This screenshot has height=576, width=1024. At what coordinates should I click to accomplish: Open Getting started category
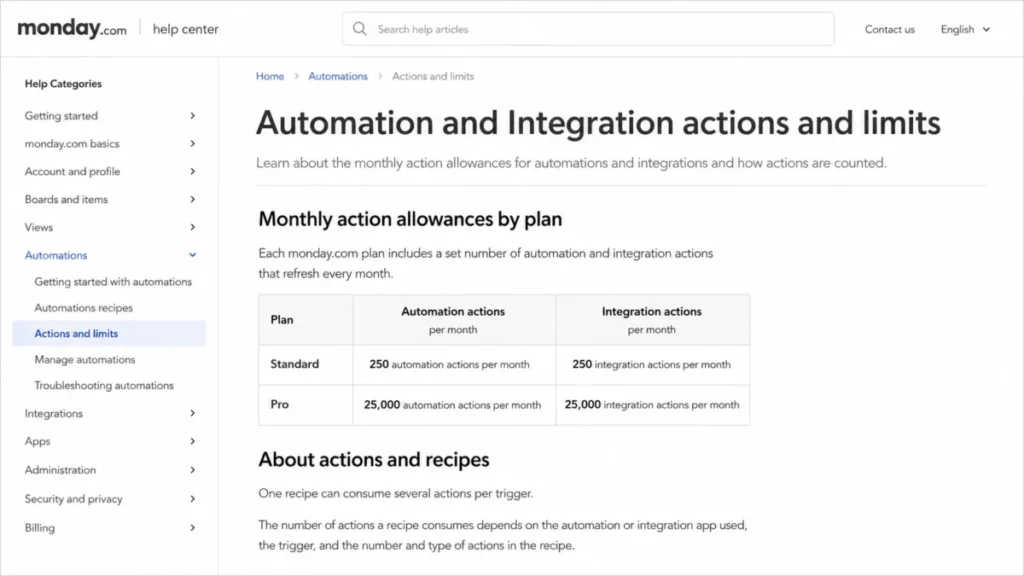61,116
